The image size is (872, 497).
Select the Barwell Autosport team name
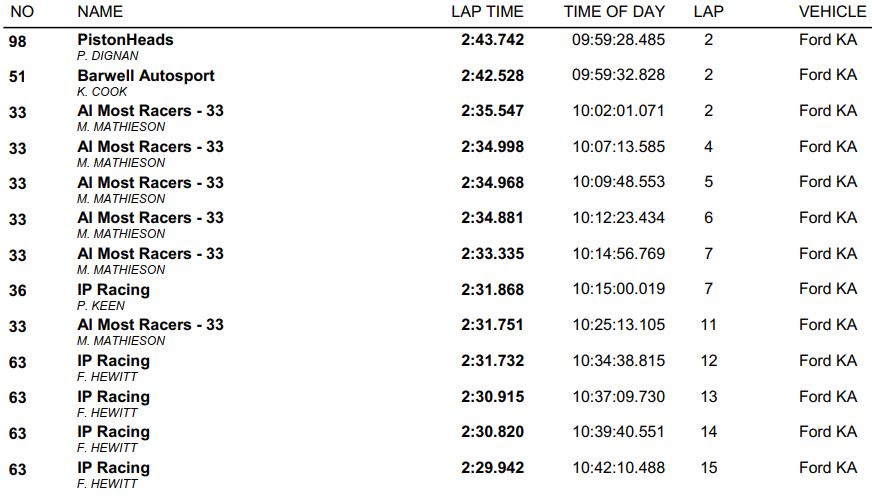tap(146, 76)
